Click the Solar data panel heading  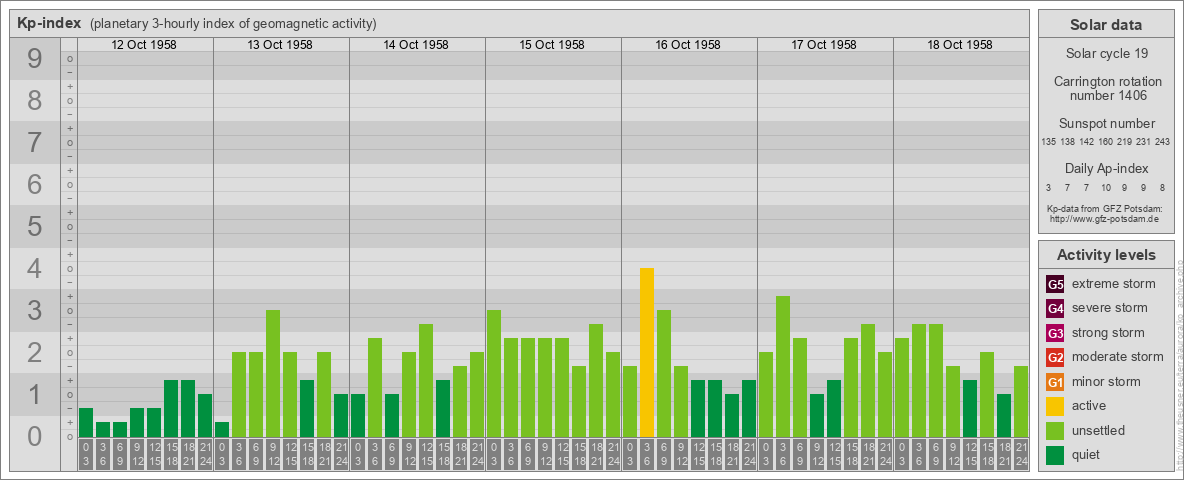[x=1106, y=25]
